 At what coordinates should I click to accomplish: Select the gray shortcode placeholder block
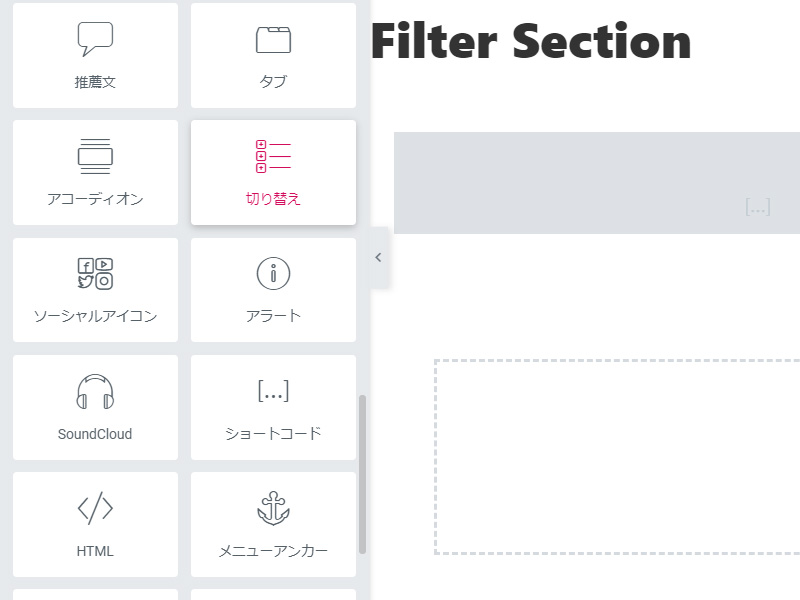(x=597, y=183)
